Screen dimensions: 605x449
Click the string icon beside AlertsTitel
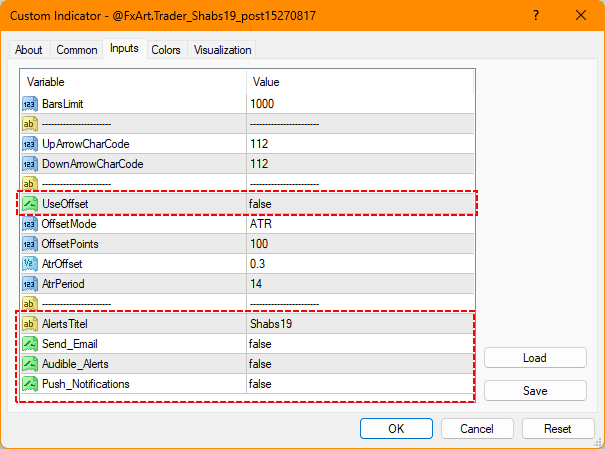(x=30, y=324)
